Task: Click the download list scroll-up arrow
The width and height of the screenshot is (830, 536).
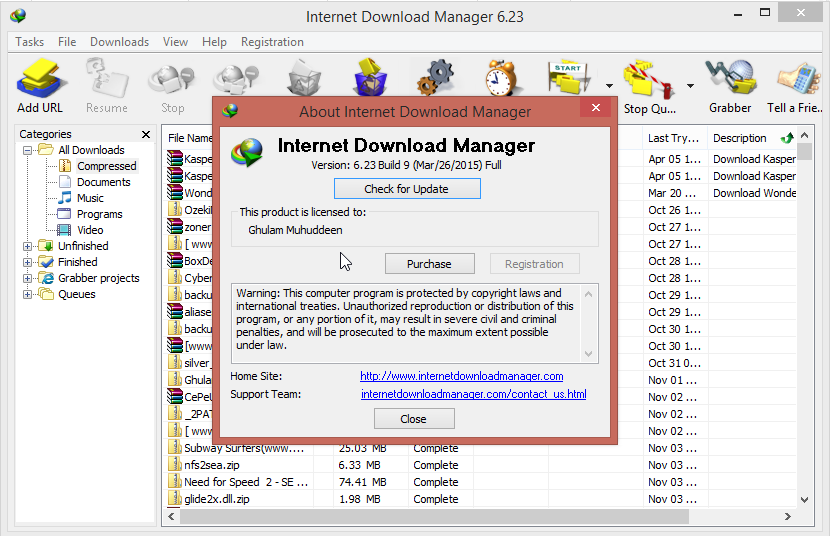Action: [x=805, y=135]
